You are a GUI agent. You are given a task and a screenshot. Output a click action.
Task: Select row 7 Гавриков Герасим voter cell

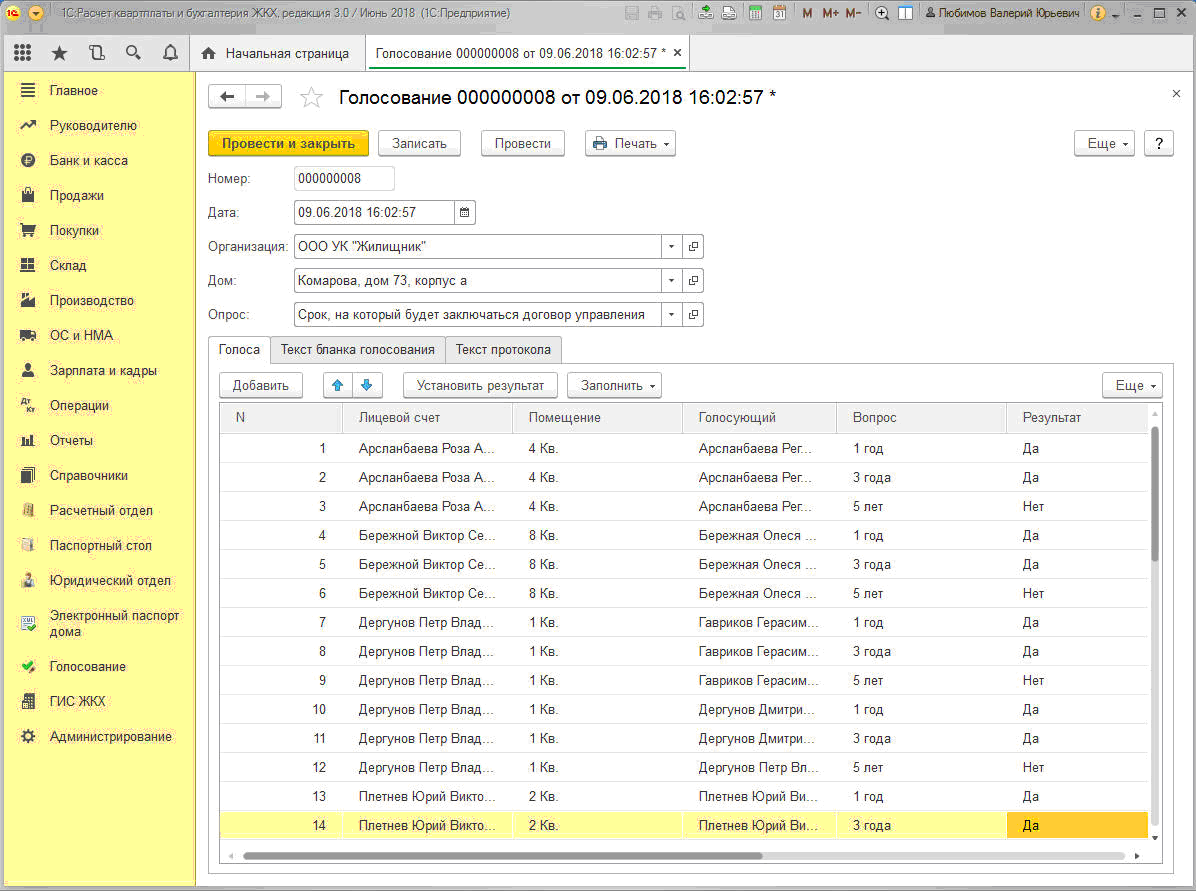point(758,622)
